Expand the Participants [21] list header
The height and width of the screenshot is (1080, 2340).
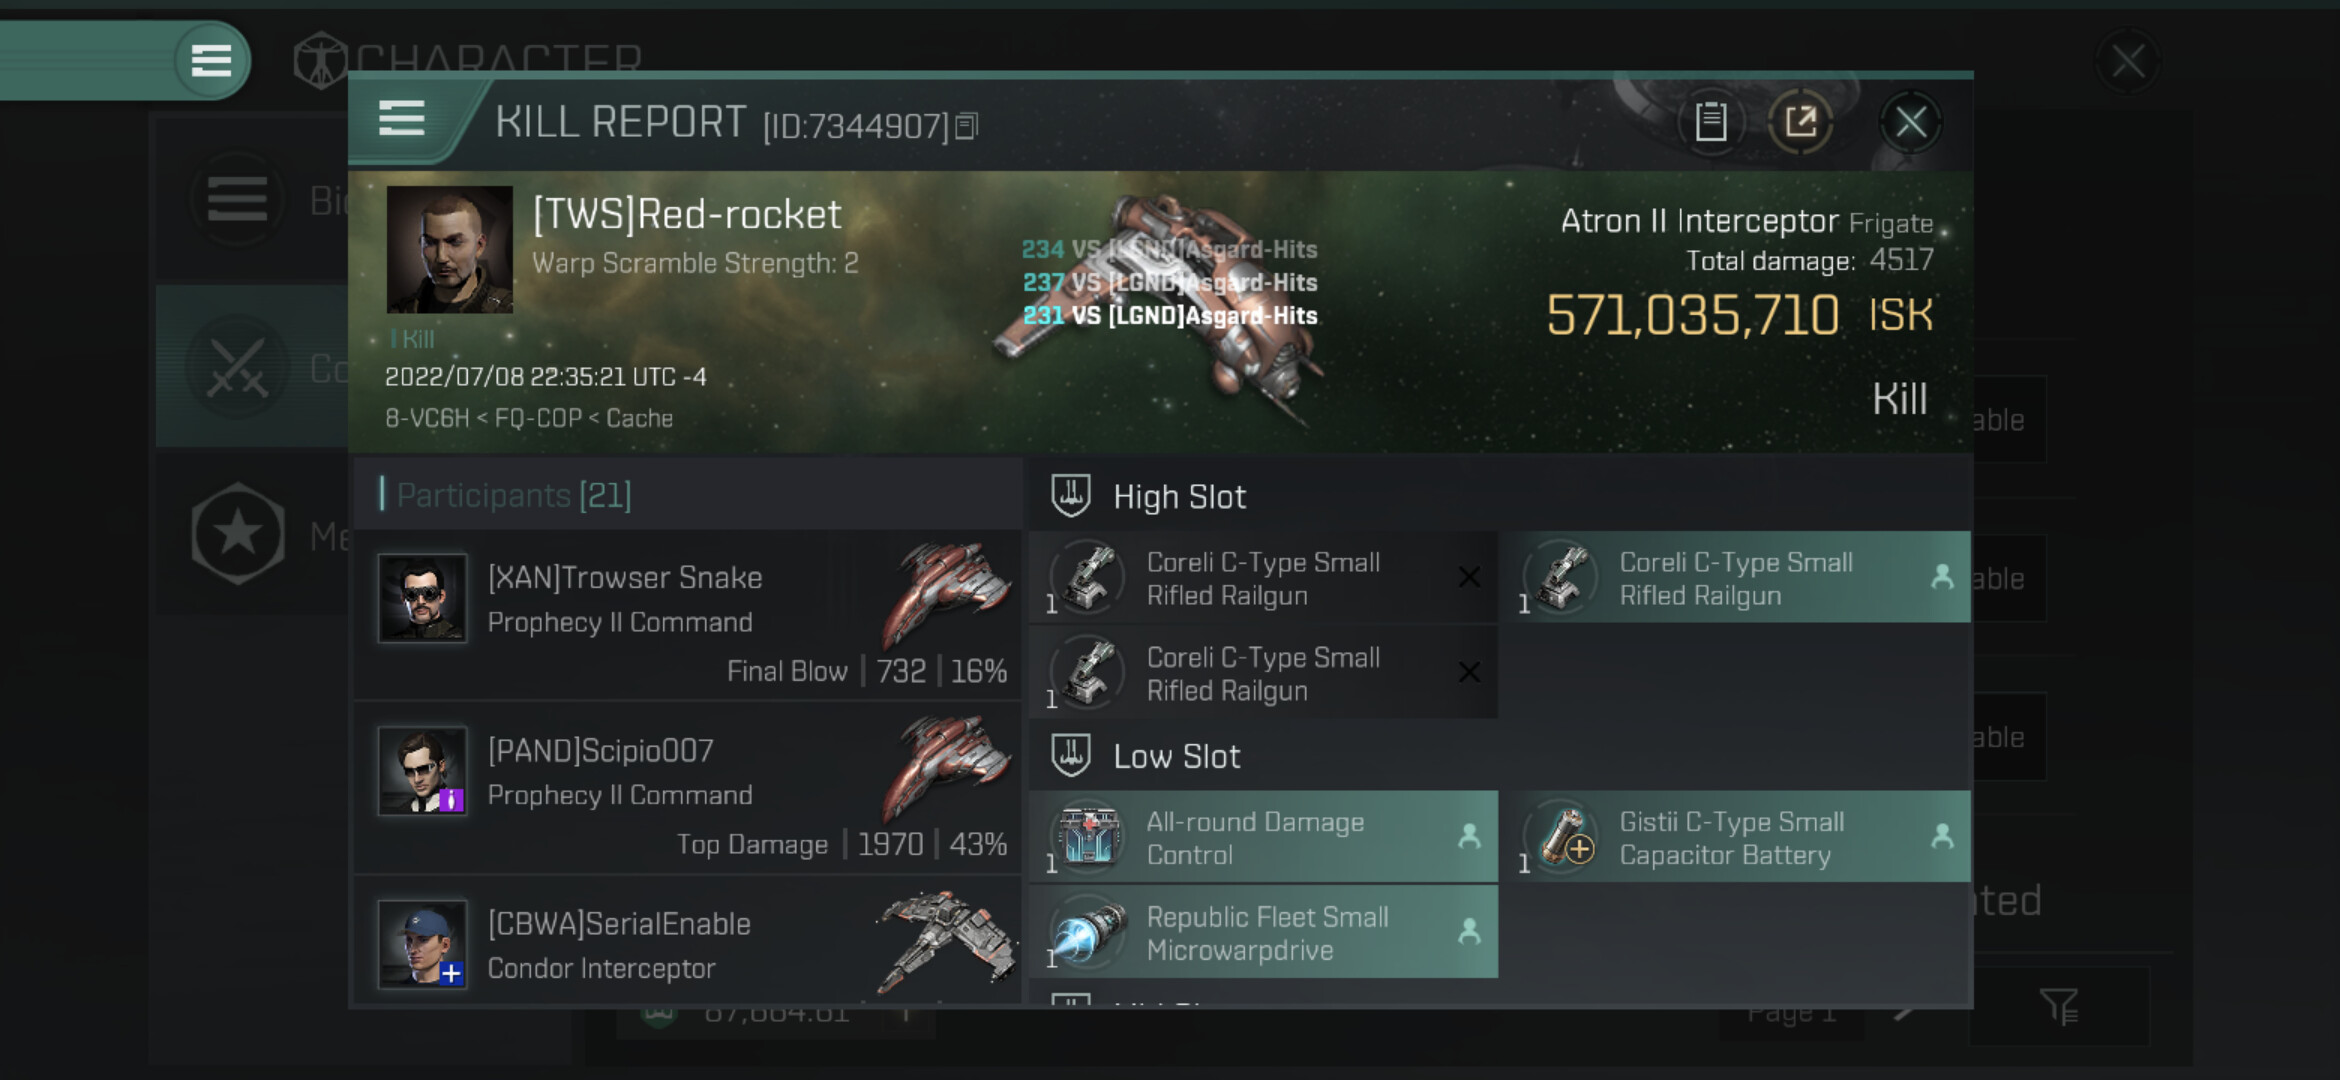click(x=514, y=495)
